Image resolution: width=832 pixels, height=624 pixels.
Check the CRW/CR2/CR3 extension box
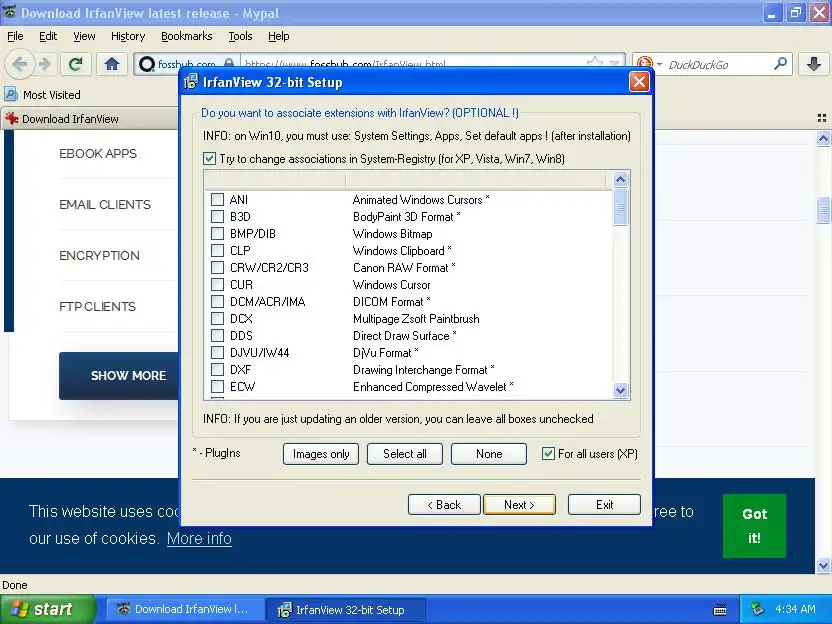(x=217, y=267)
